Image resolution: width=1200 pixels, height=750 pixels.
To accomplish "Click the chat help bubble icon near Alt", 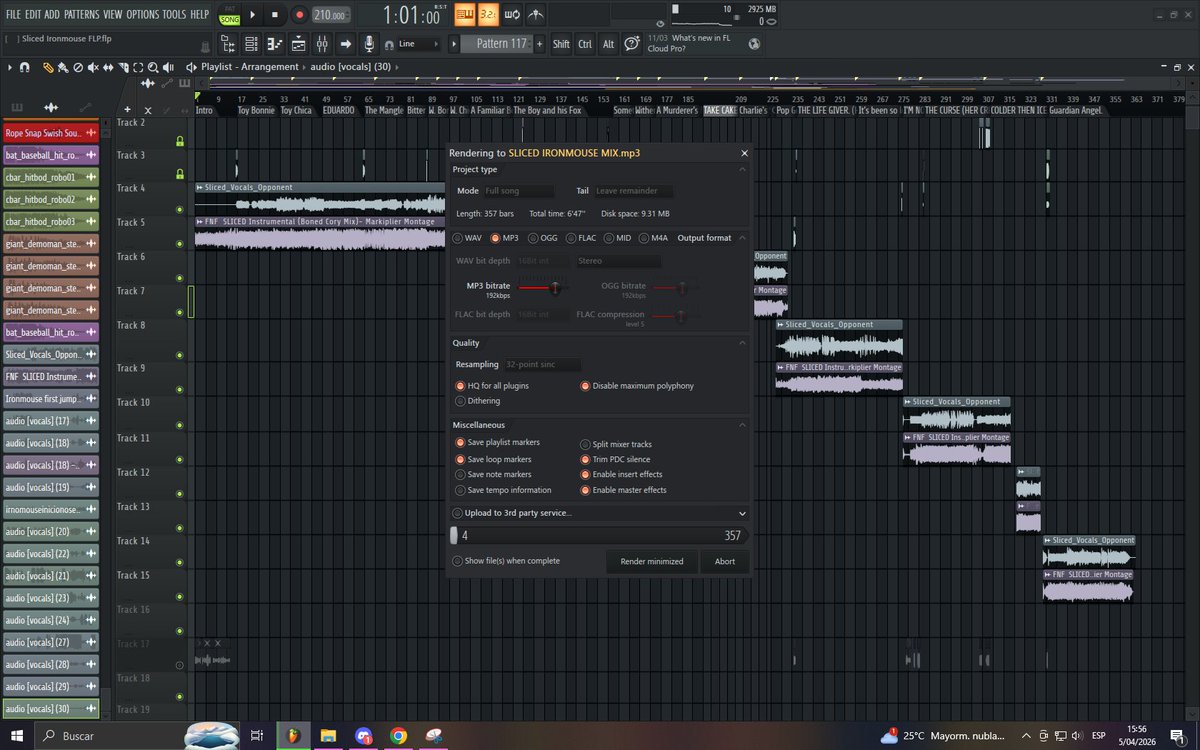I will [632, 43].
